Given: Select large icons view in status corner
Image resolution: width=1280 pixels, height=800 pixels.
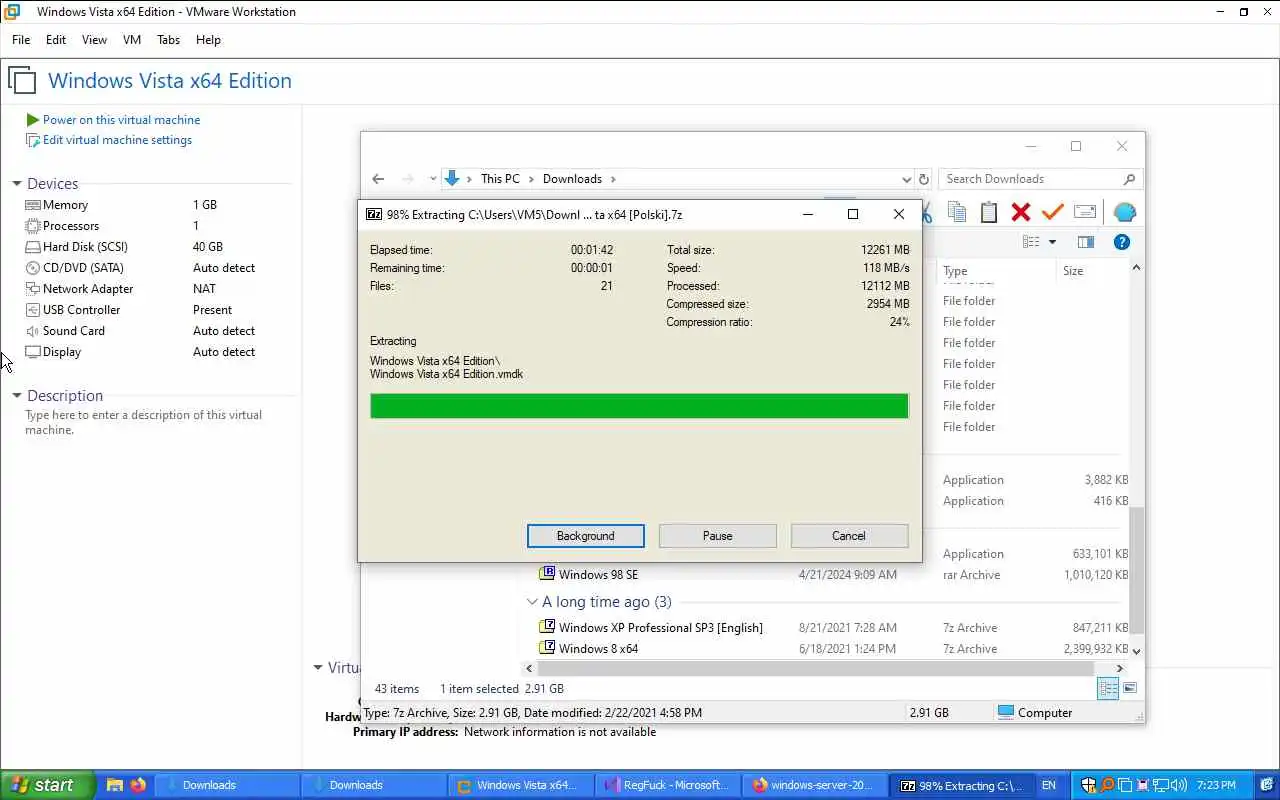Looking at the screenshot, I should click(x=1130, y=688).
